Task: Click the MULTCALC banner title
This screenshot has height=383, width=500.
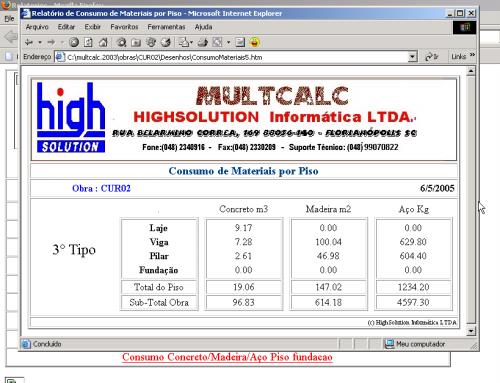Action: pos(272,96)
